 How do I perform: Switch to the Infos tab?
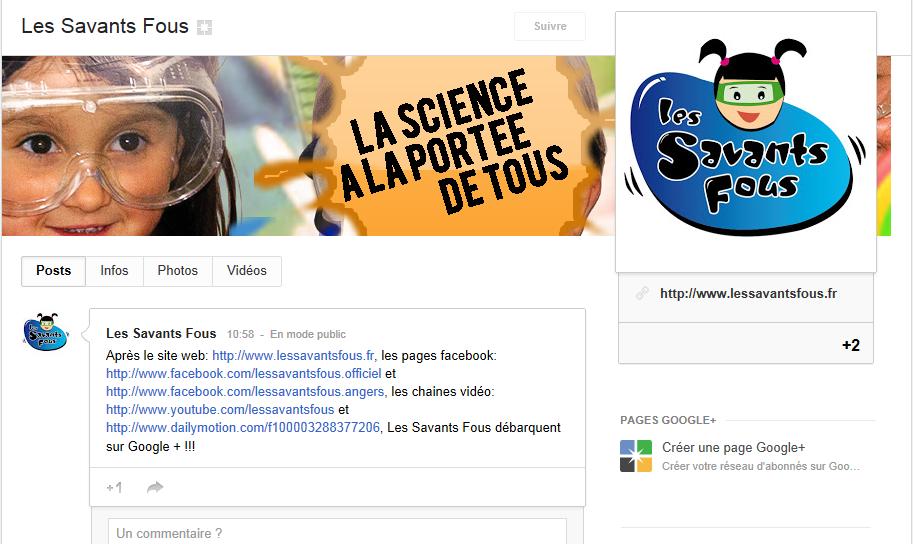114,271
